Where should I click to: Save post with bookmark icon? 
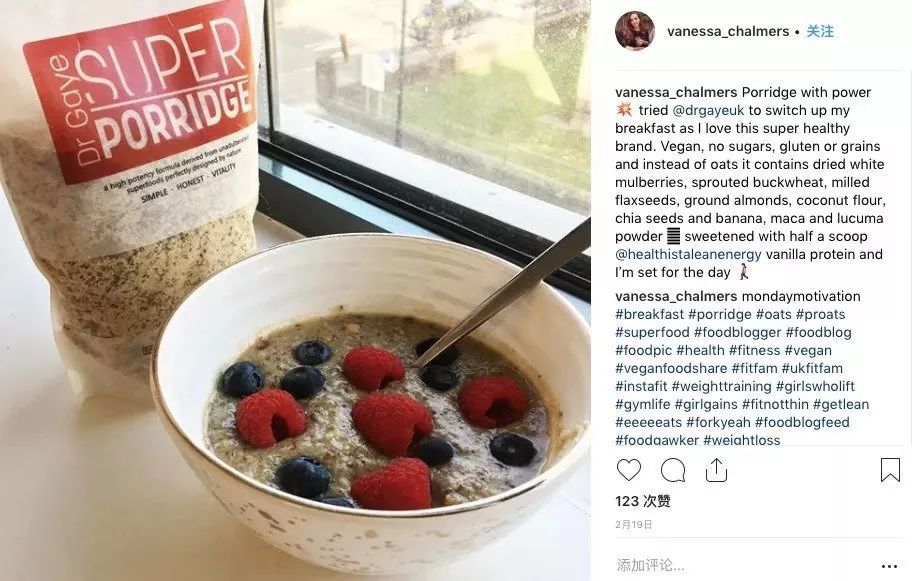(x=890, y=470)
